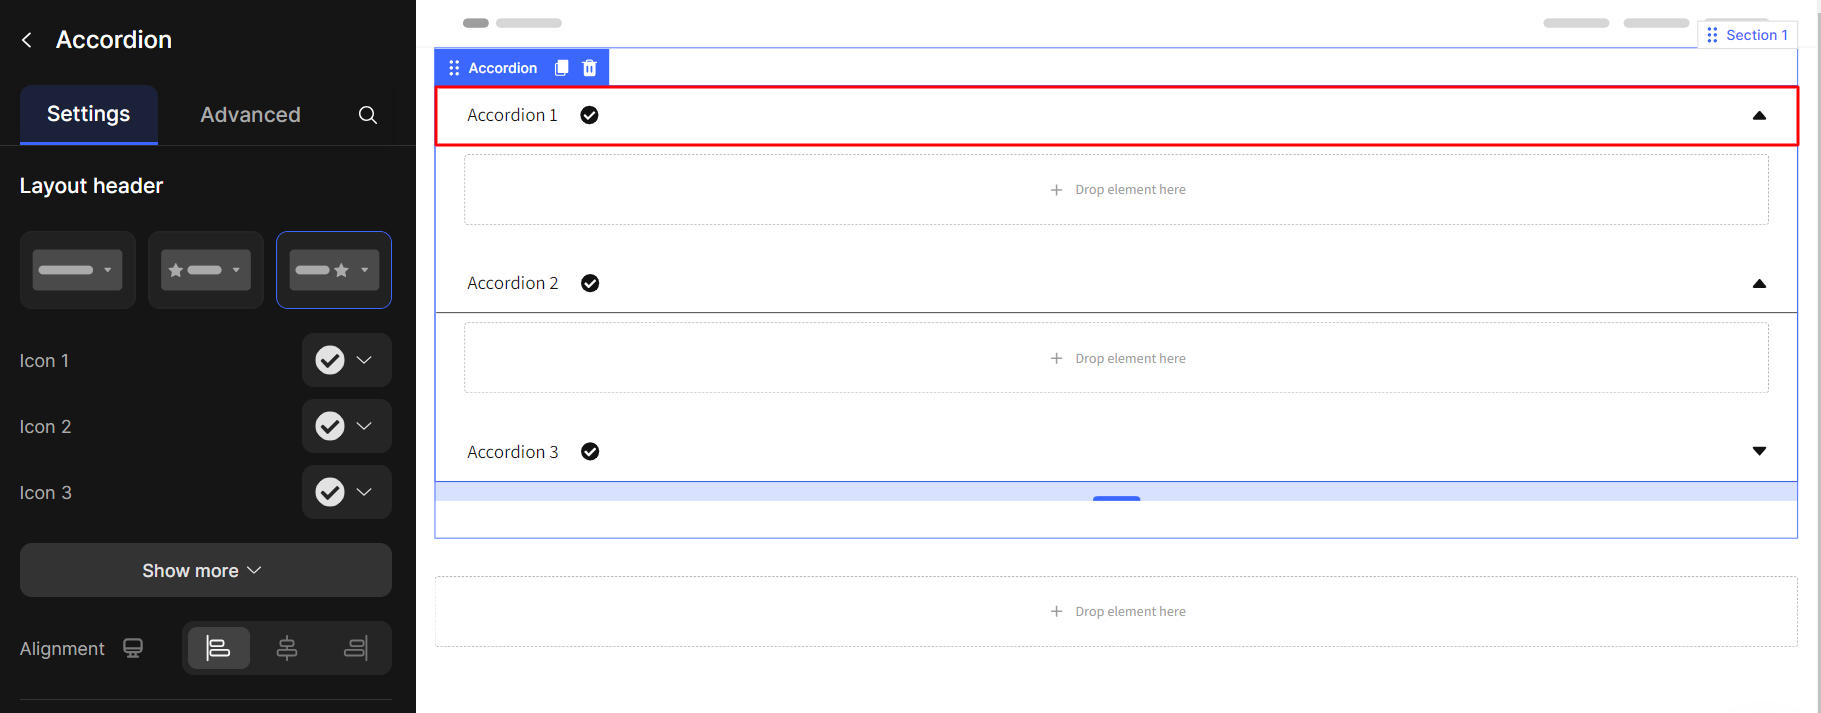Select center alignment icon
Image resolution: width=1821 pixels, height=713 pixels.
pos(287,648)
